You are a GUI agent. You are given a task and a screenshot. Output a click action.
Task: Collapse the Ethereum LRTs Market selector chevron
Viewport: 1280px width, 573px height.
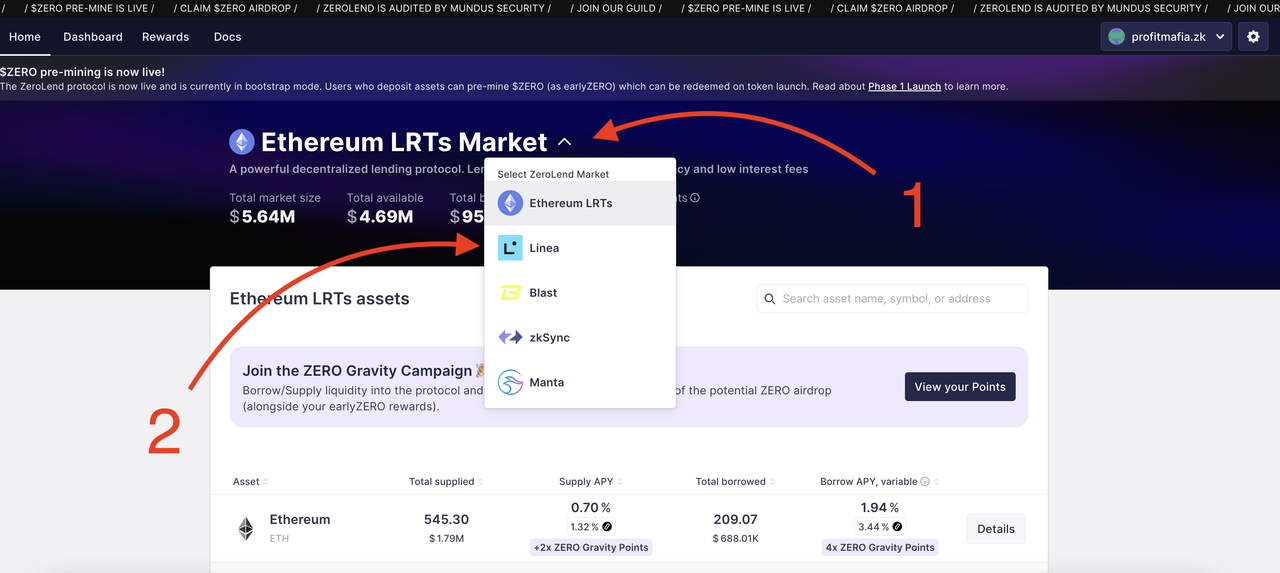tap(564, 143)
